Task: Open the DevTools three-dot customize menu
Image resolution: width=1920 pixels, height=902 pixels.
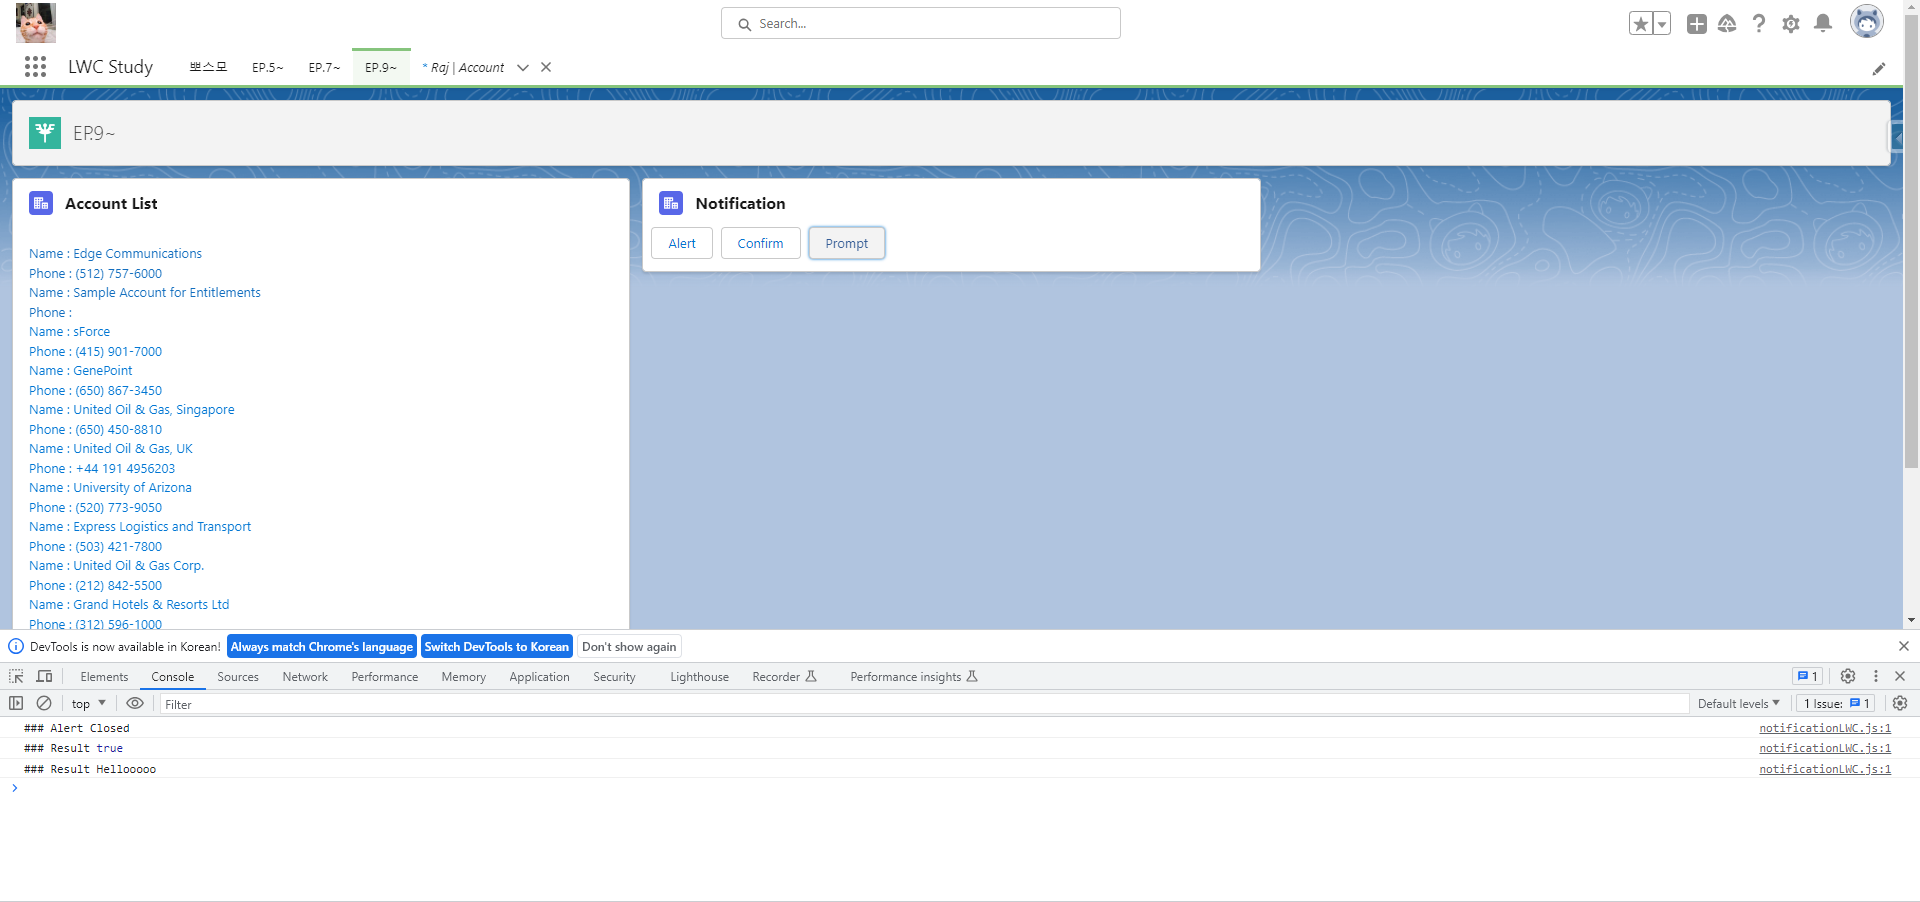Action: click(1876, 676)
